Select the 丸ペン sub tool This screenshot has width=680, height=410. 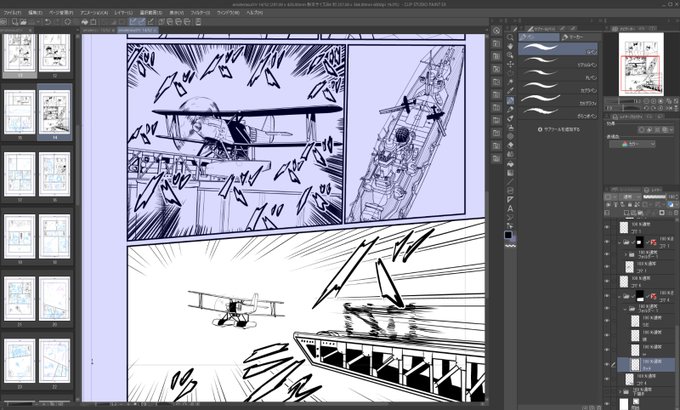click(558, 74)
